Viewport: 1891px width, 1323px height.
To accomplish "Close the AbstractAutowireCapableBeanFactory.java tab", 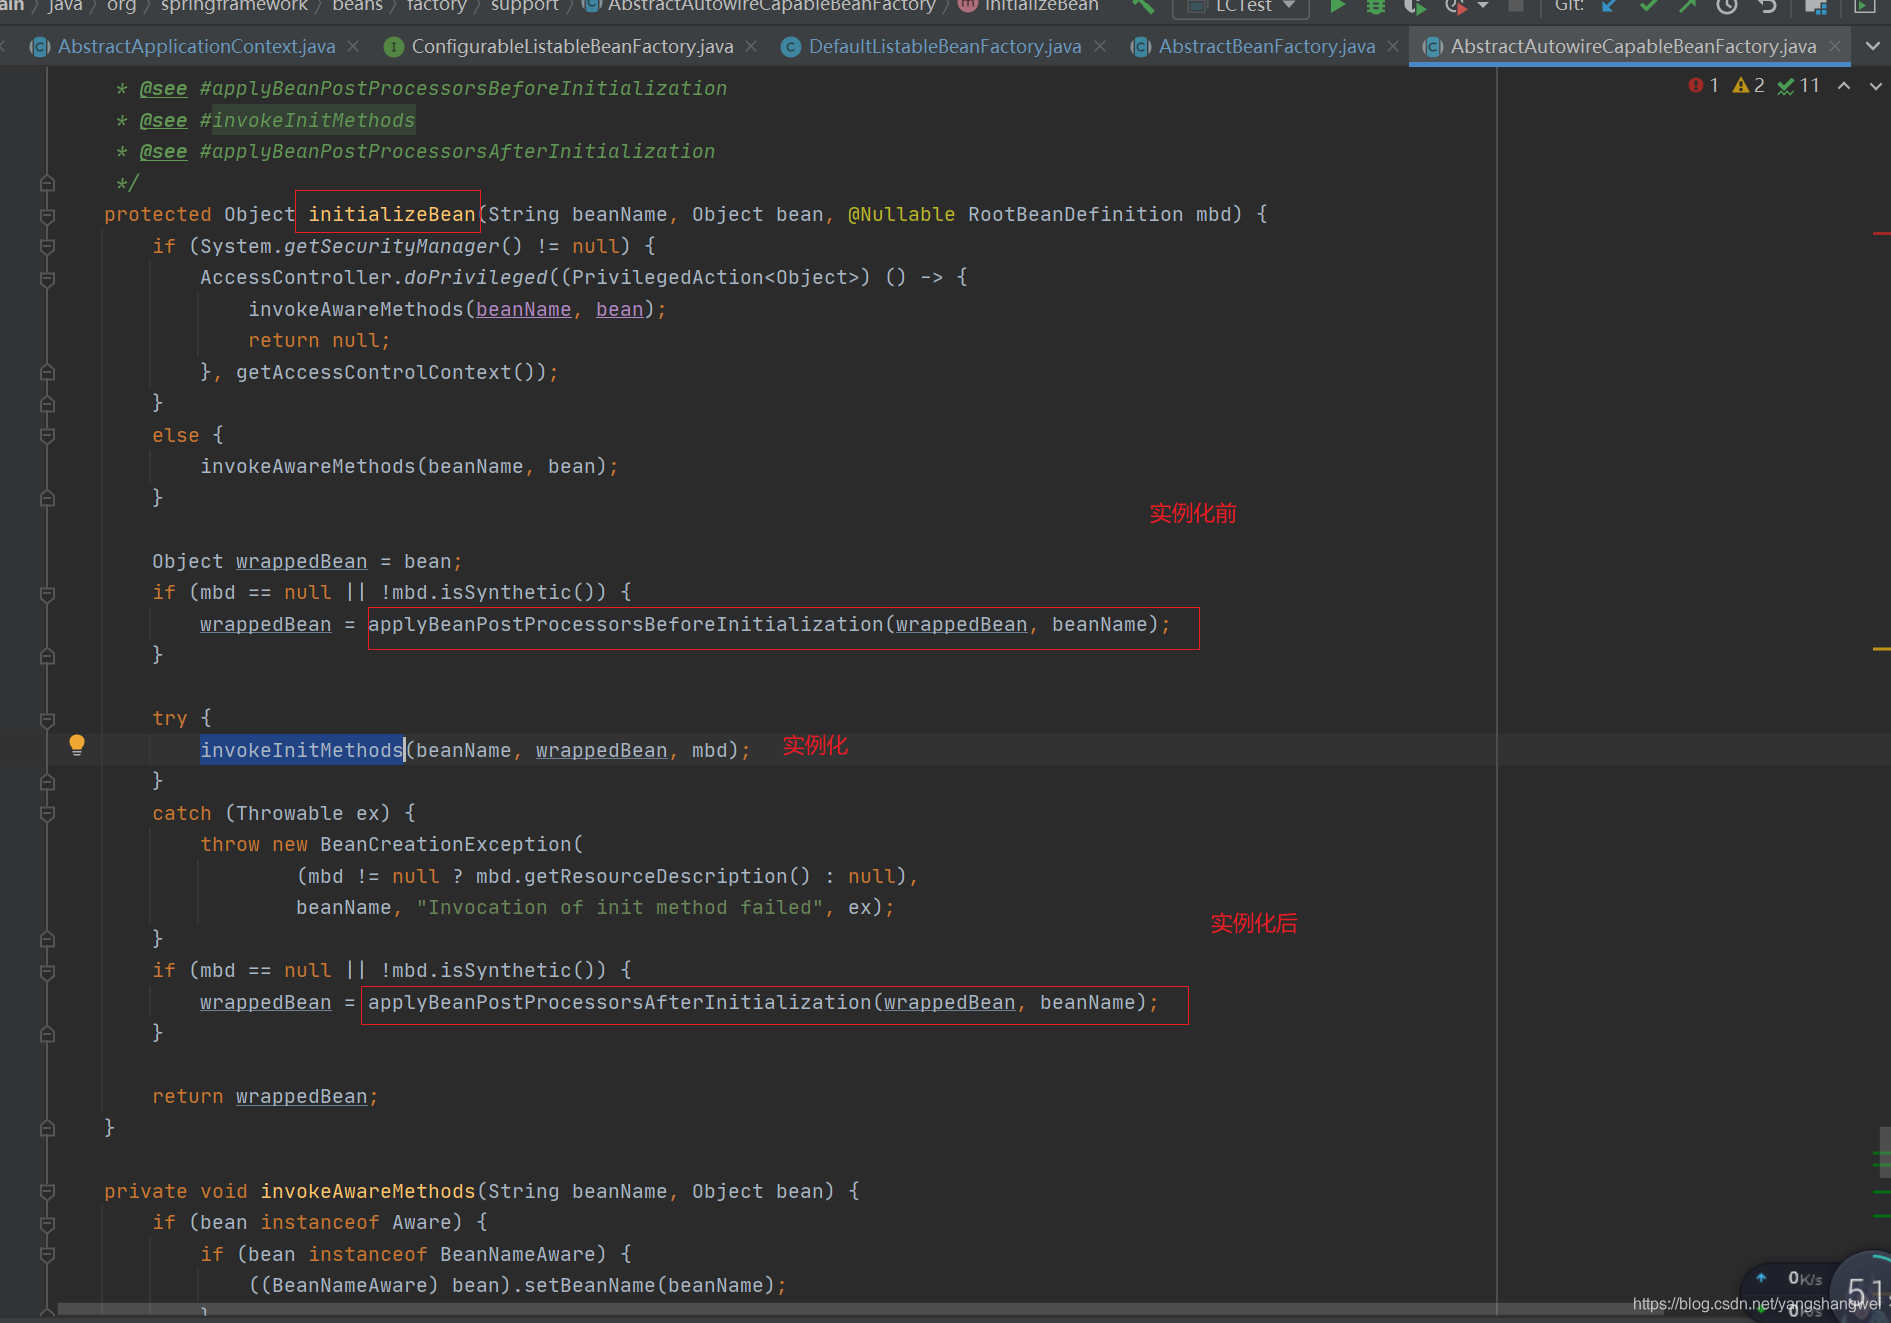I will [x=1835, y=46].
